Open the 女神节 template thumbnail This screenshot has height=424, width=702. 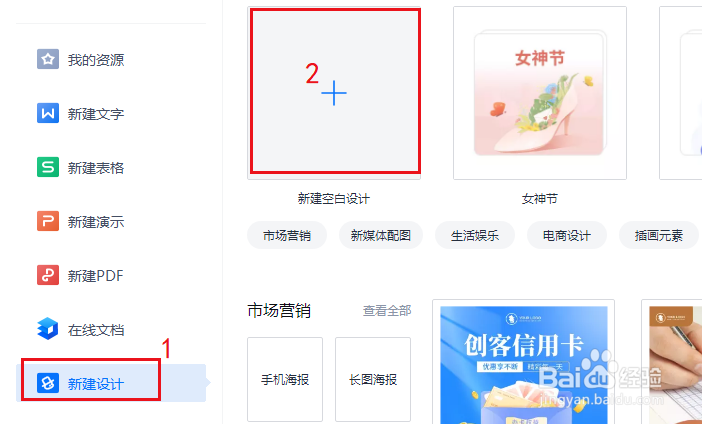[x=540, y=93]
